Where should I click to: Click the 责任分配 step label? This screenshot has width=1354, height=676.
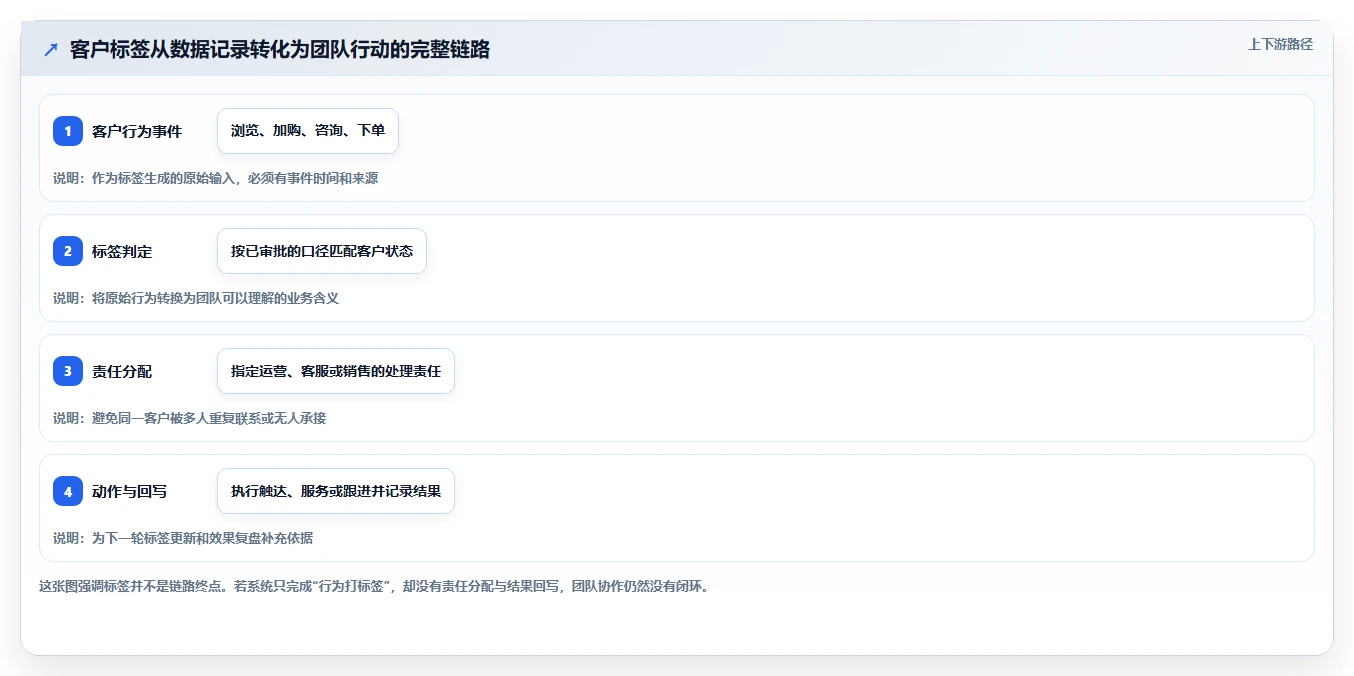point(122,371)
